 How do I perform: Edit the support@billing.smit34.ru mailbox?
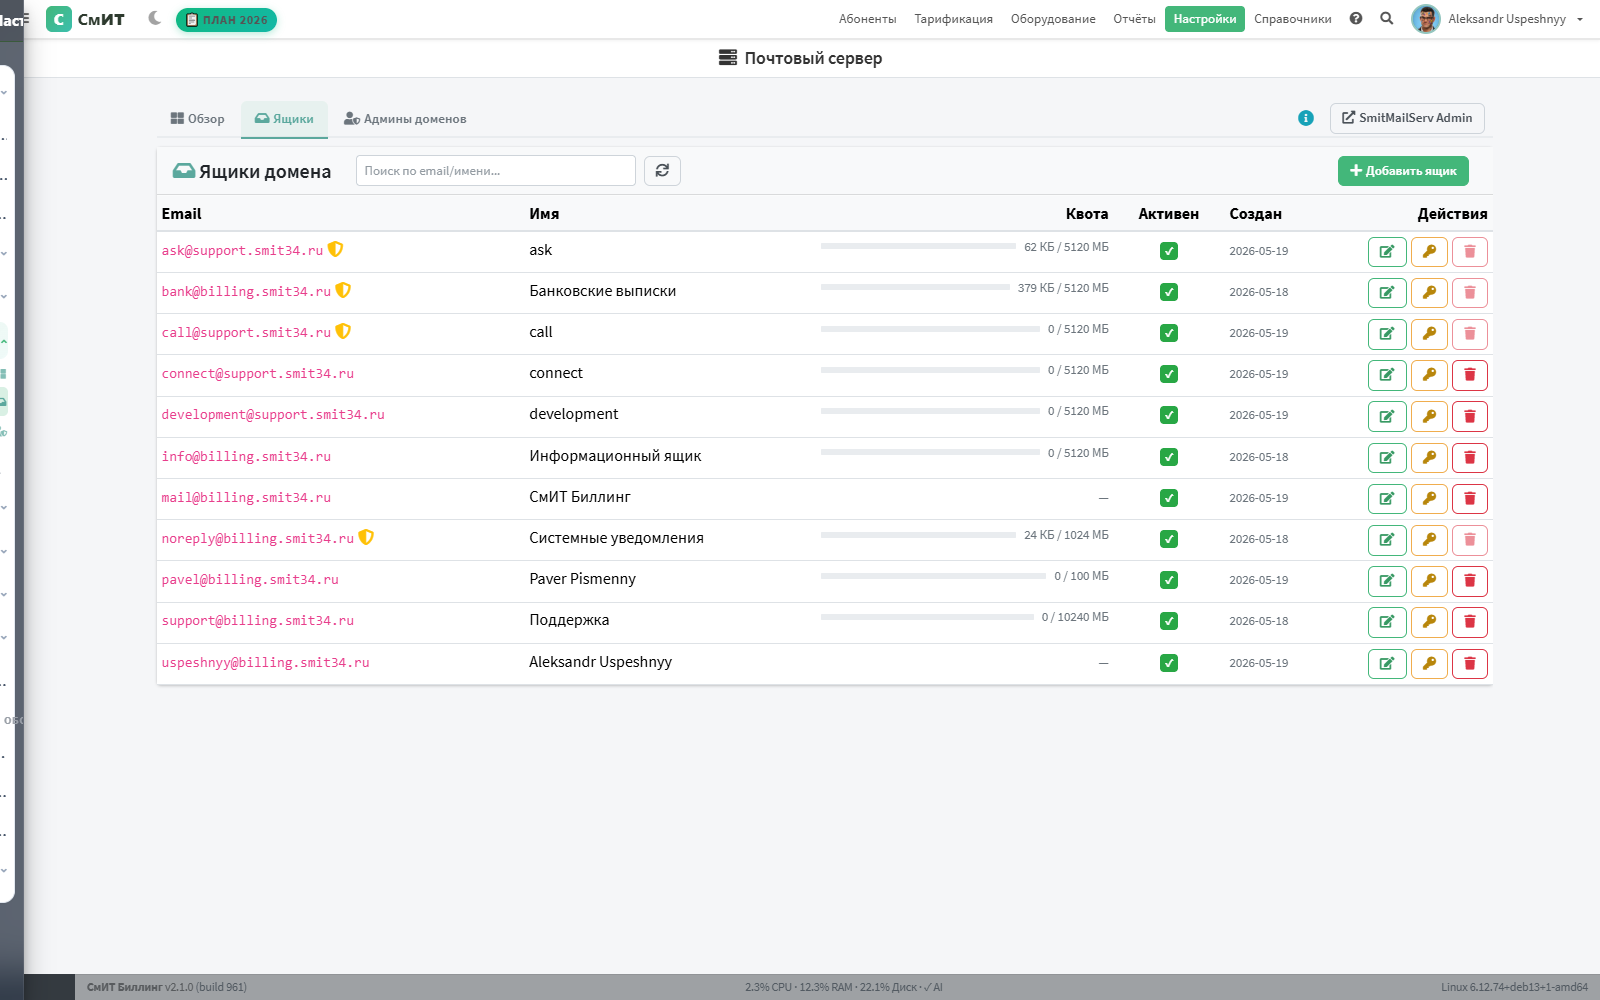[1387, 622]
